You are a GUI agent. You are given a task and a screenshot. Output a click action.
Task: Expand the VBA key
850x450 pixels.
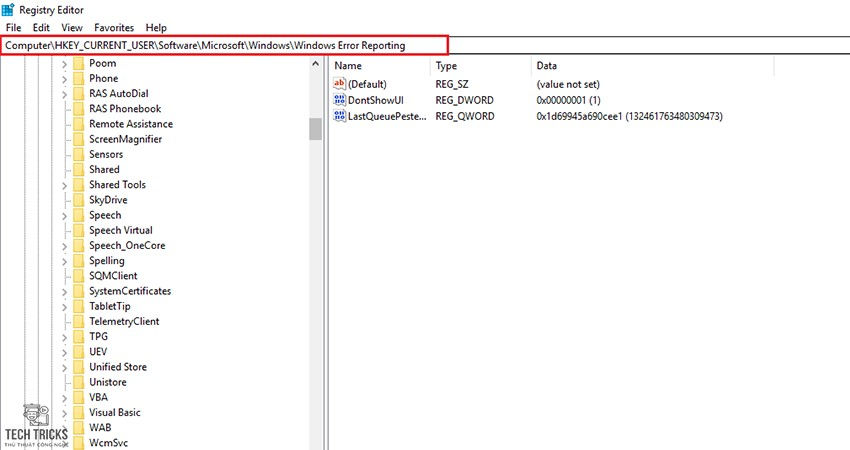65,398
